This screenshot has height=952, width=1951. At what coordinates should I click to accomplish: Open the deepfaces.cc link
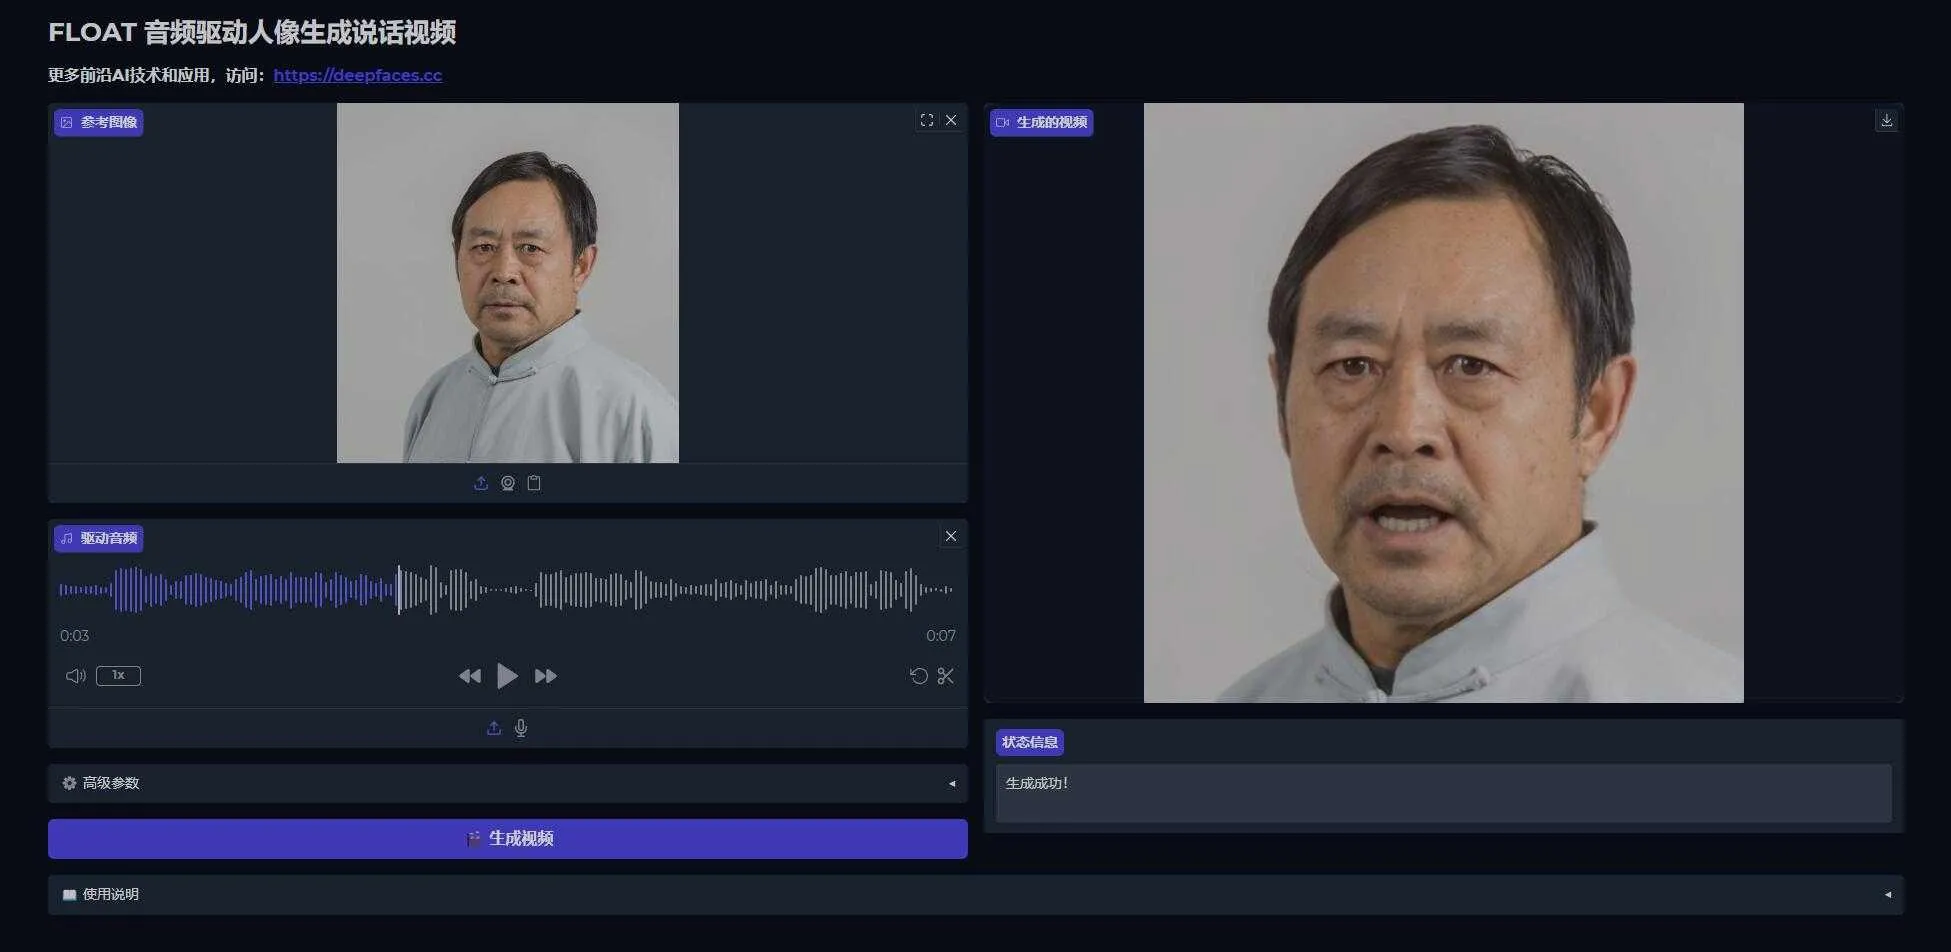(357, 75)
